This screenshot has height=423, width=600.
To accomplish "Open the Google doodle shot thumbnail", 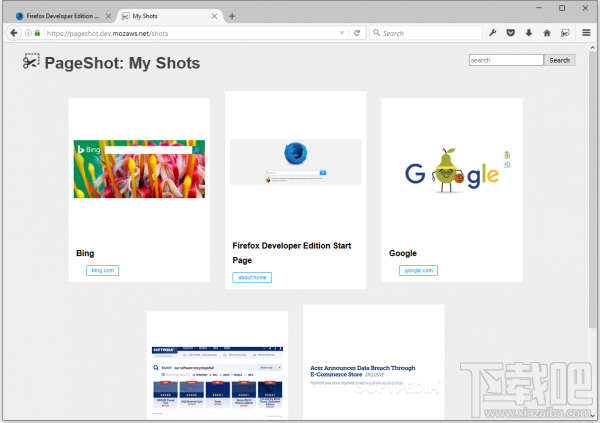I will pyautogui.click(x=452, y=169).
